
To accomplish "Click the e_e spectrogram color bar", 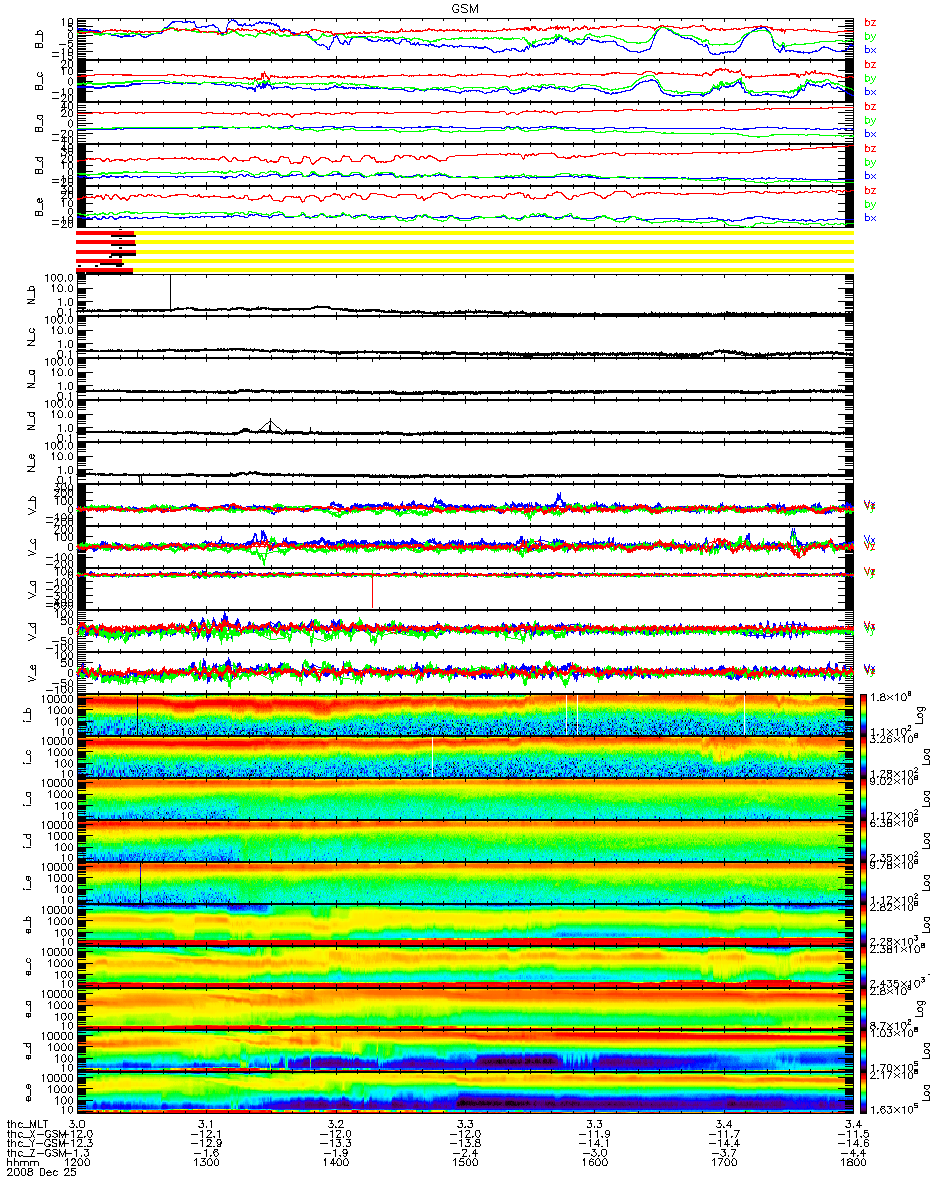I will pyautogui.click(x=864, y=1093).
